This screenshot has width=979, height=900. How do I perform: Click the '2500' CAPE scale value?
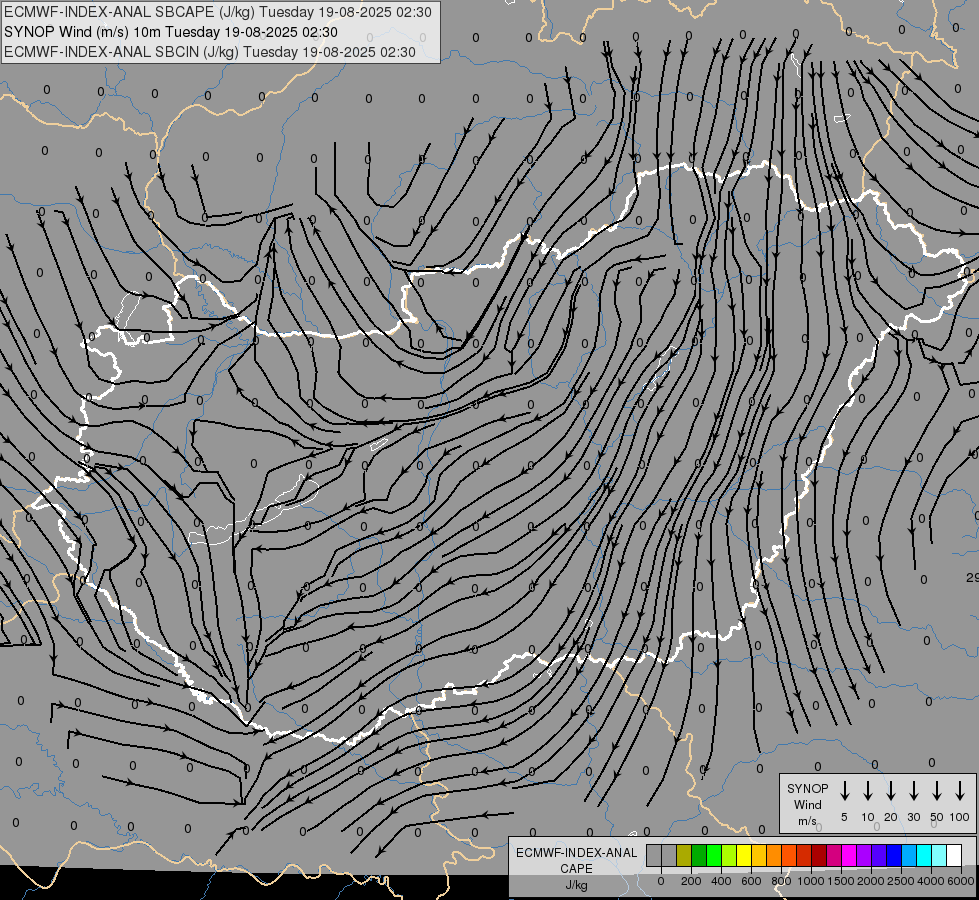(901, 881)
